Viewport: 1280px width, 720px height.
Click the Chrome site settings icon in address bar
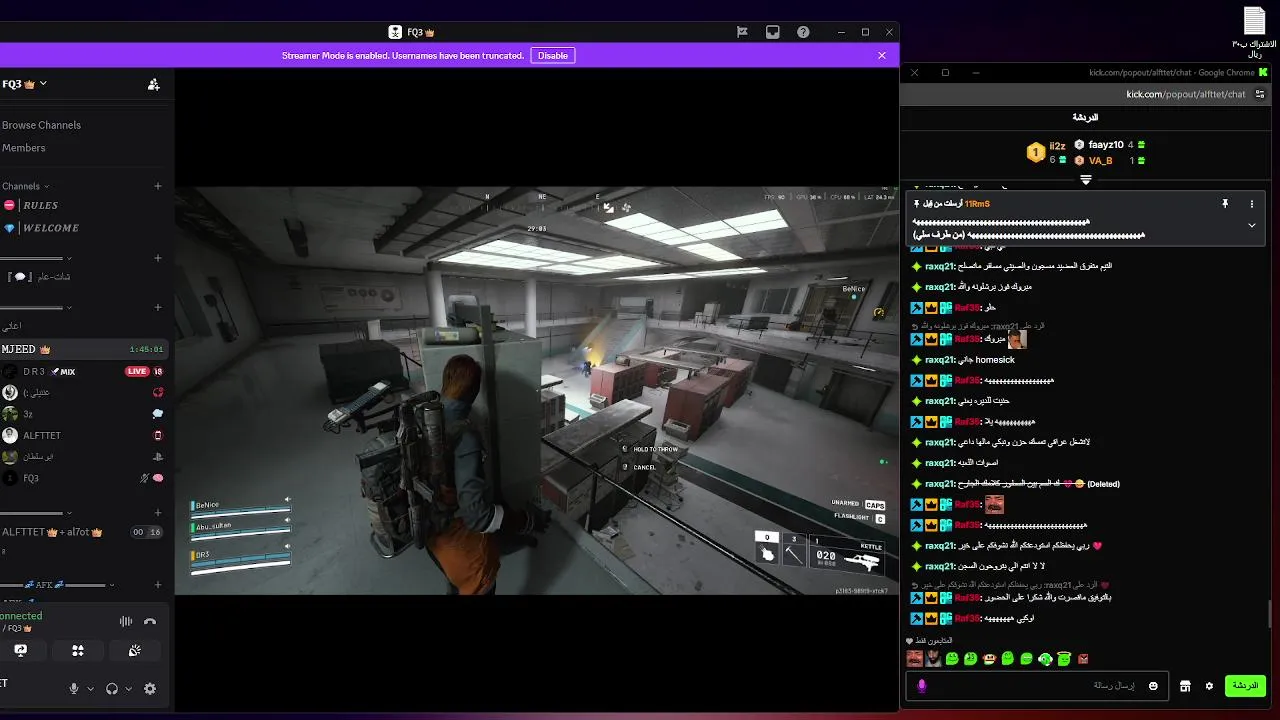click(x=1260, y=94)
